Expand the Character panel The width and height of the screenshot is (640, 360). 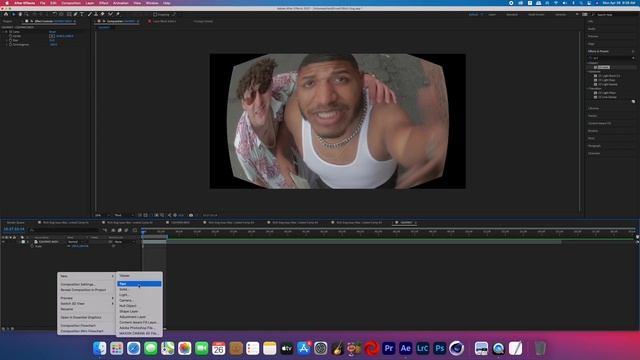(594, 153)
